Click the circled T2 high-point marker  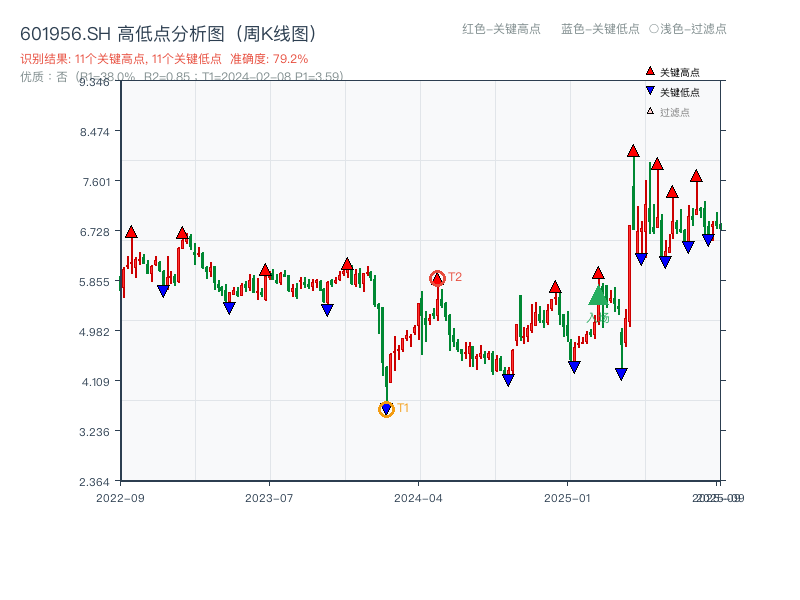[437, 276]
